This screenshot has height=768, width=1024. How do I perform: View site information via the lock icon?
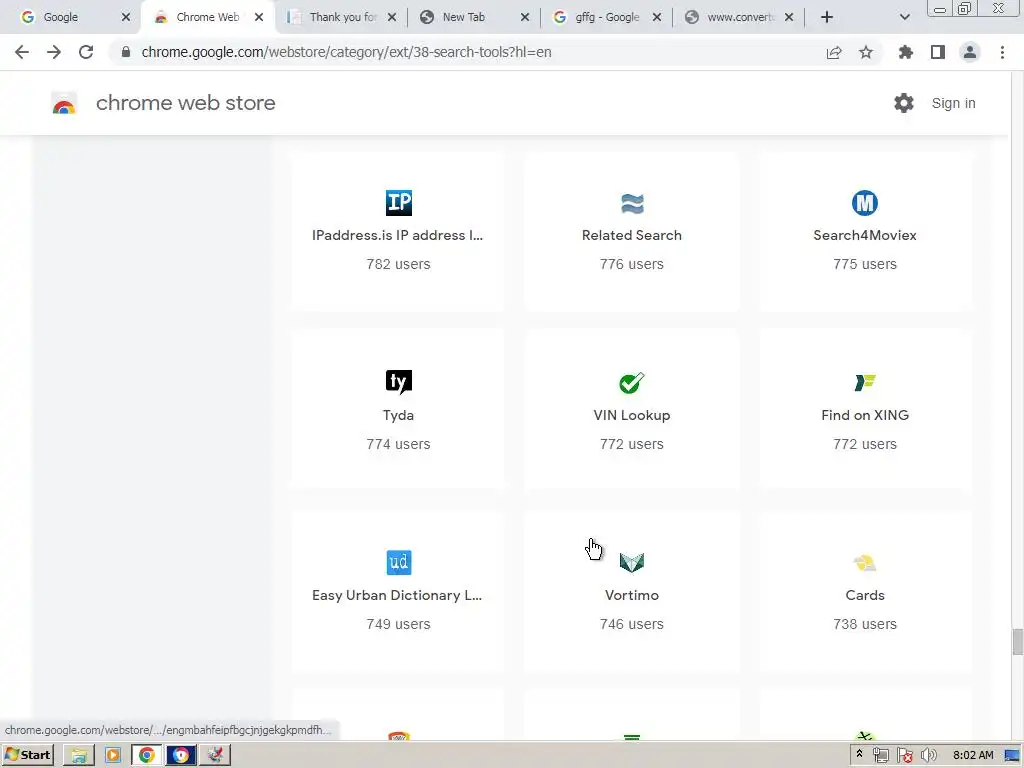pyautogui.click(x=126, y=52)
